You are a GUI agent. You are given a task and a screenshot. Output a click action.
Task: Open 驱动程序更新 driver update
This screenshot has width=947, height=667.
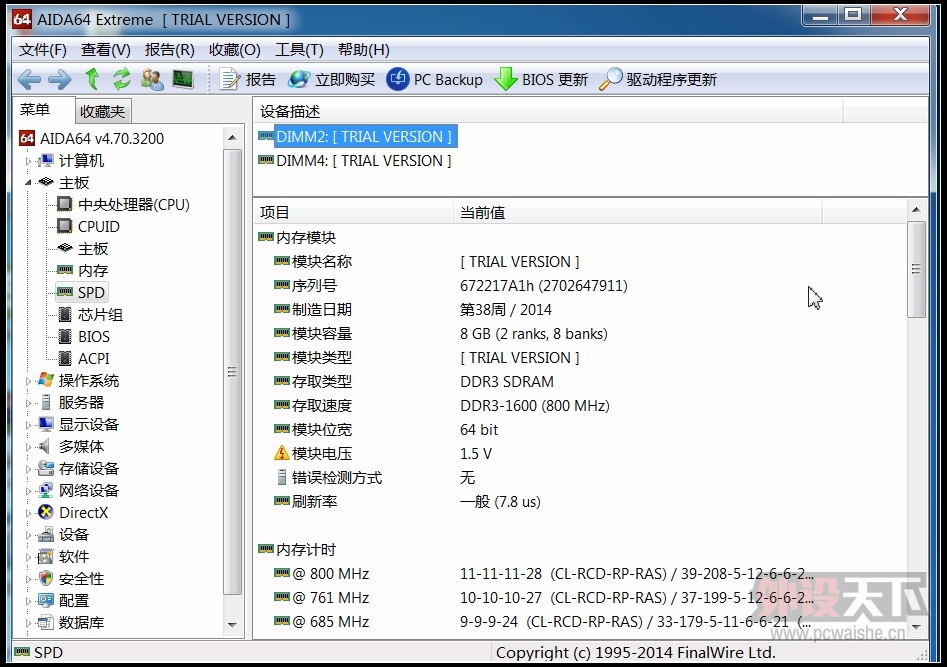pyautogui.click(x=658, y=79)
